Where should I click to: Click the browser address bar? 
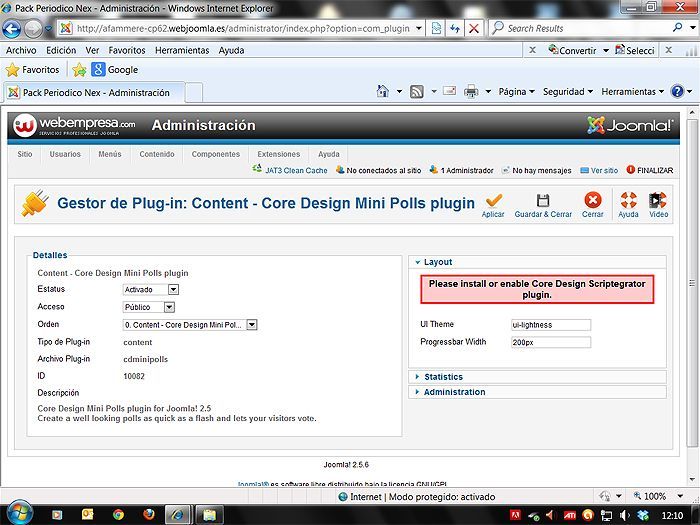click(x=241, y=29)
